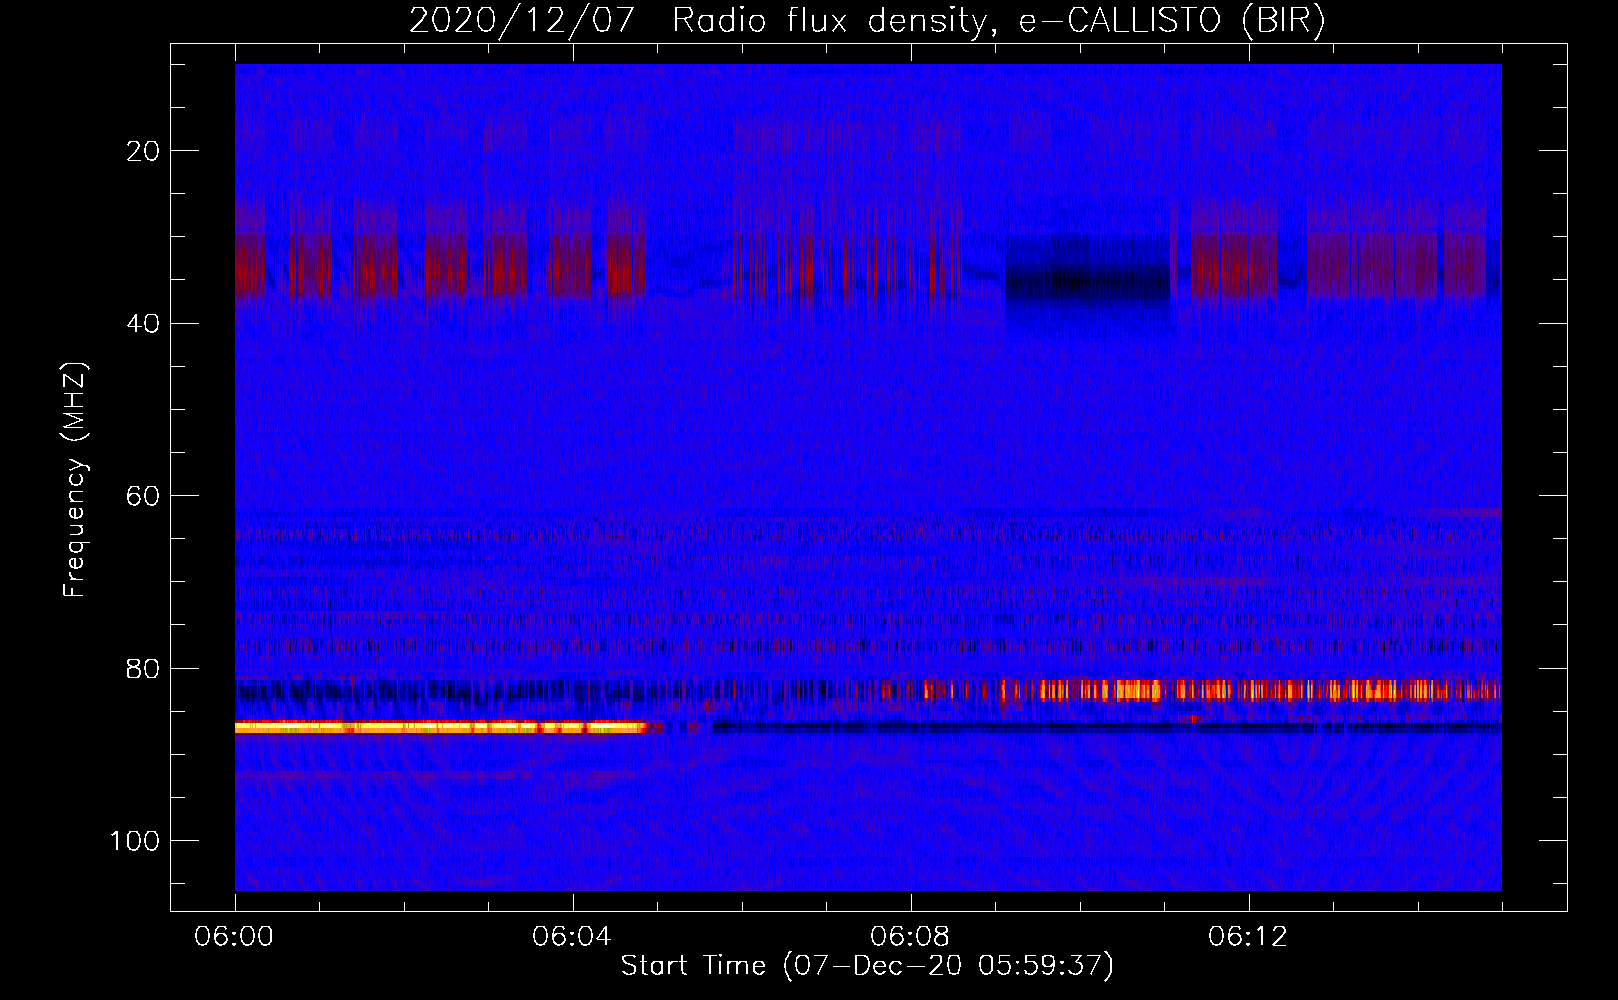Click the 06:08 time tick label

(910, 937)
